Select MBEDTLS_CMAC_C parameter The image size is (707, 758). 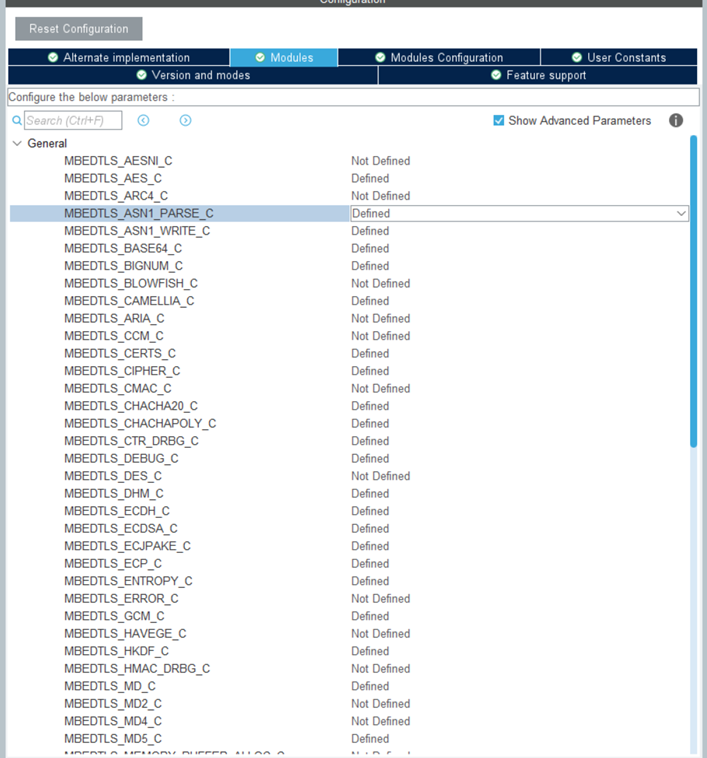click(x=118, y=389)
